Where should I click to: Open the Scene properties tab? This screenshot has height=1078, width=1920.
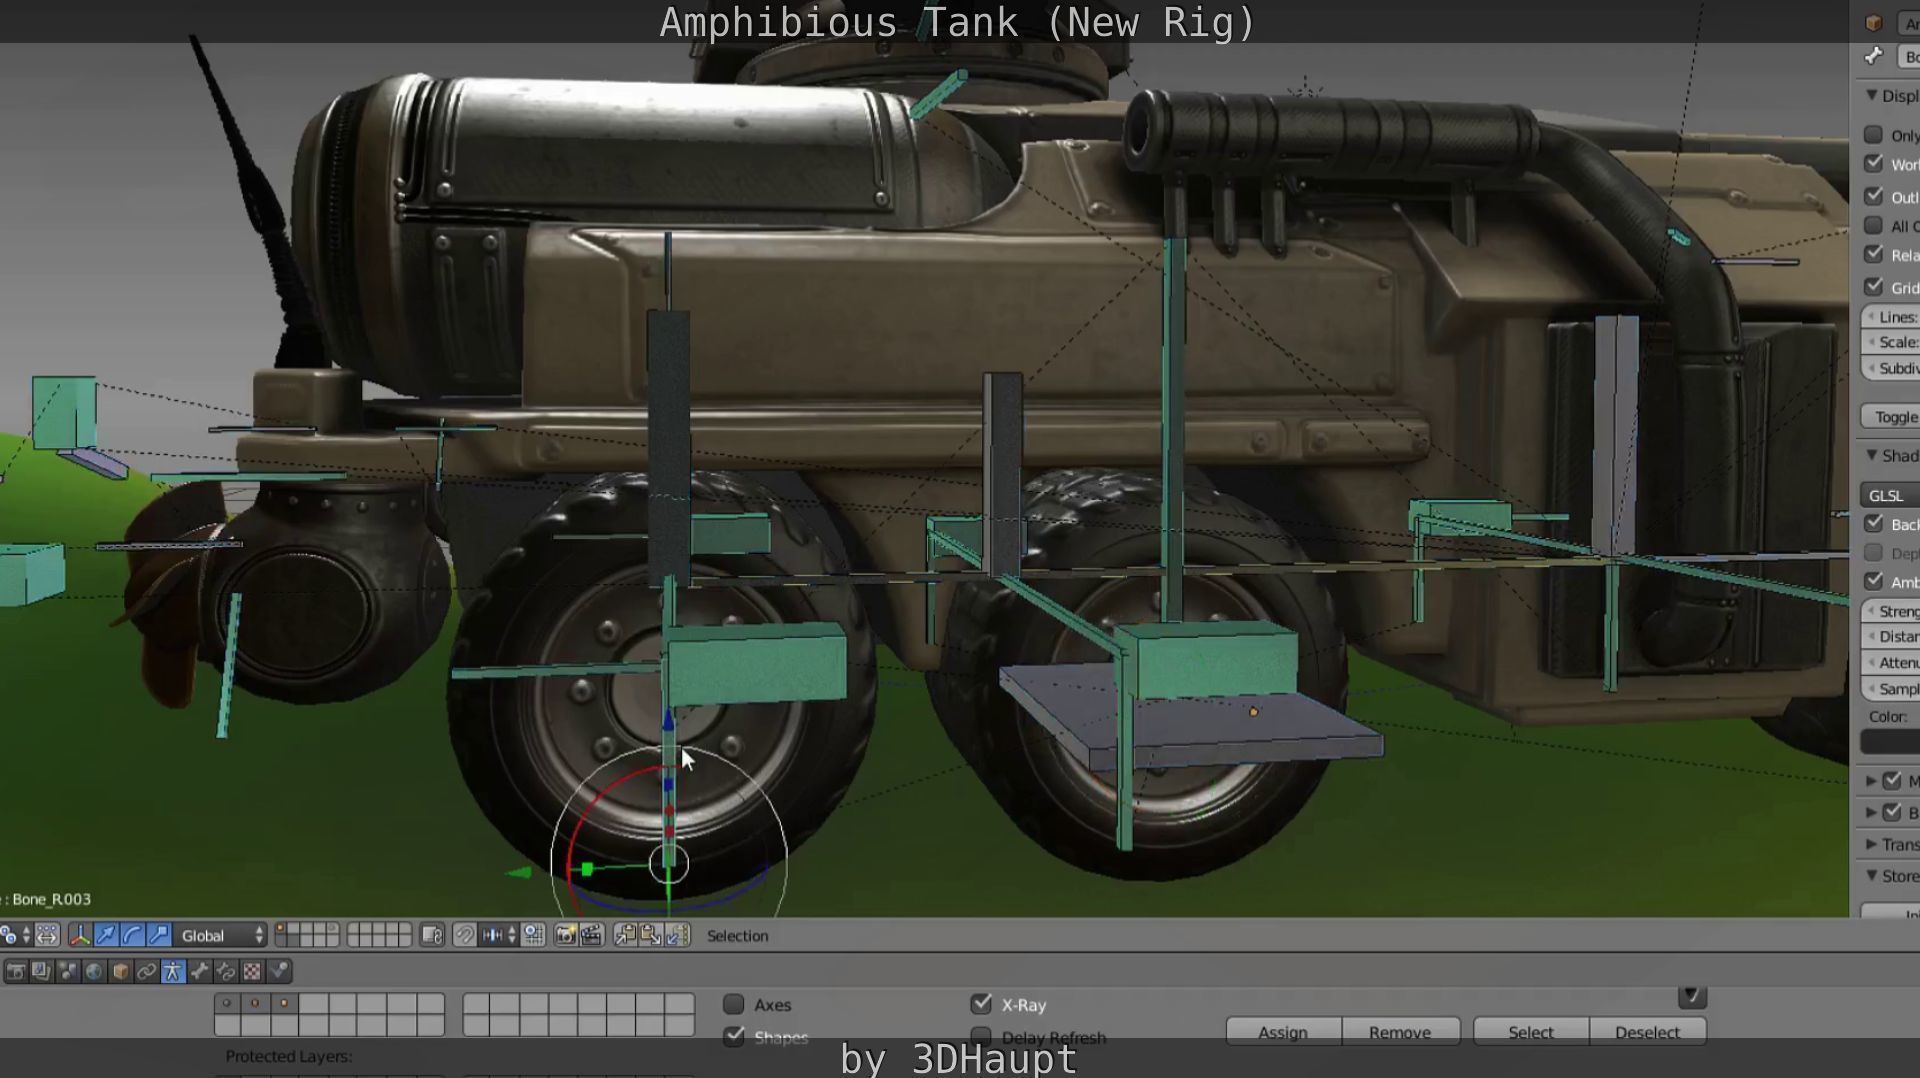(68, 971)
